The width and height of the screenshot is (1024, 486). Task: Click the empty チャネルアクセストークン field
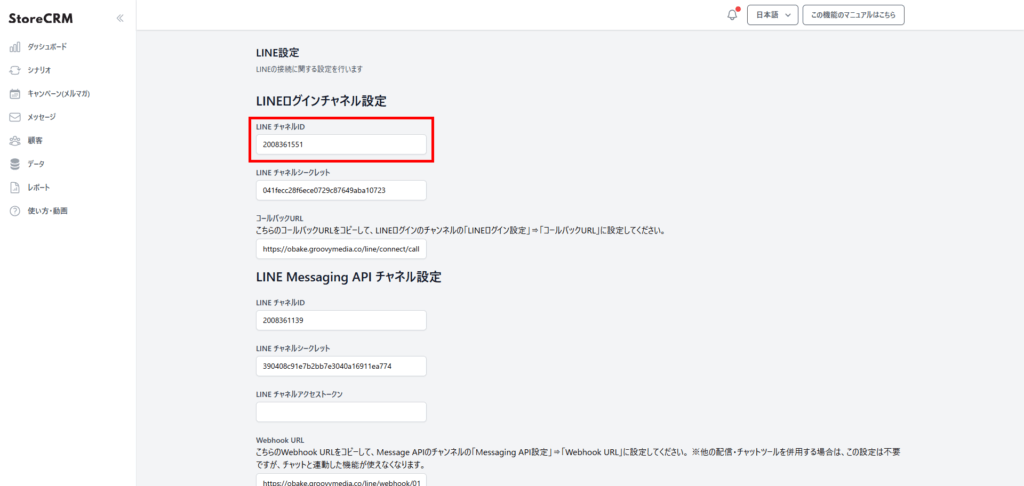click(341, 412)
